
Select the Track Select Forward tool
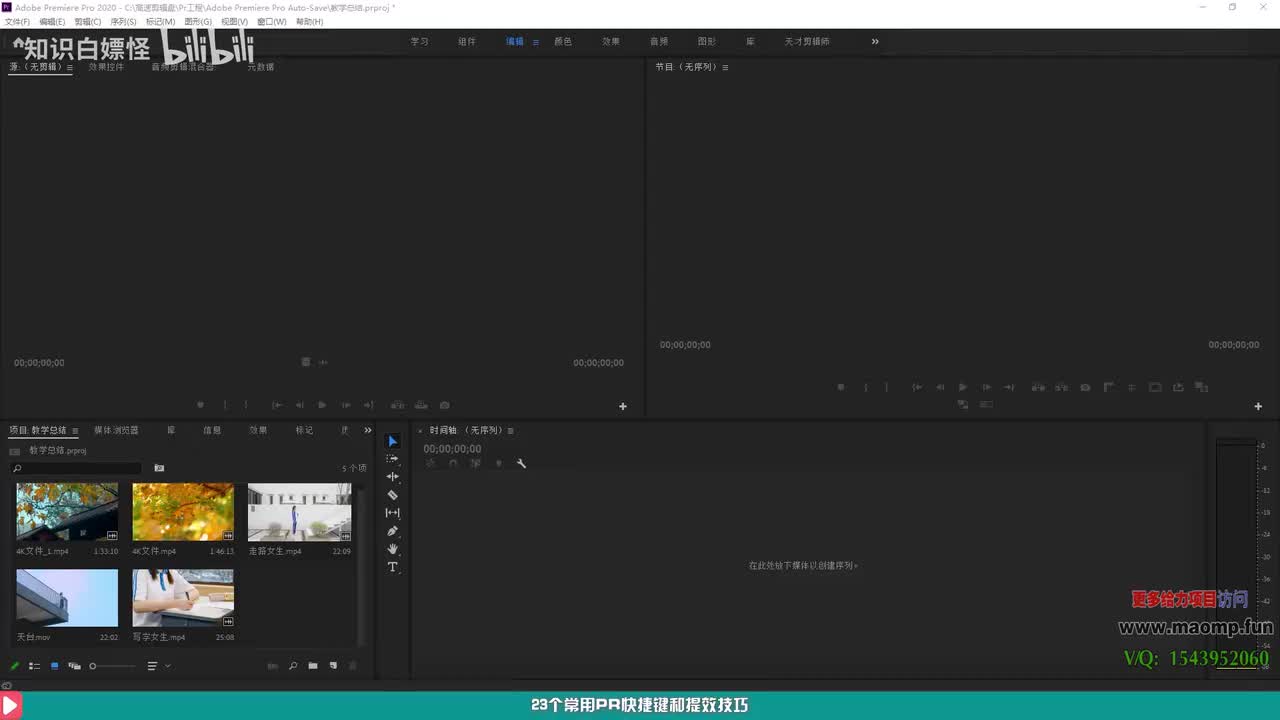pos(393,459)
